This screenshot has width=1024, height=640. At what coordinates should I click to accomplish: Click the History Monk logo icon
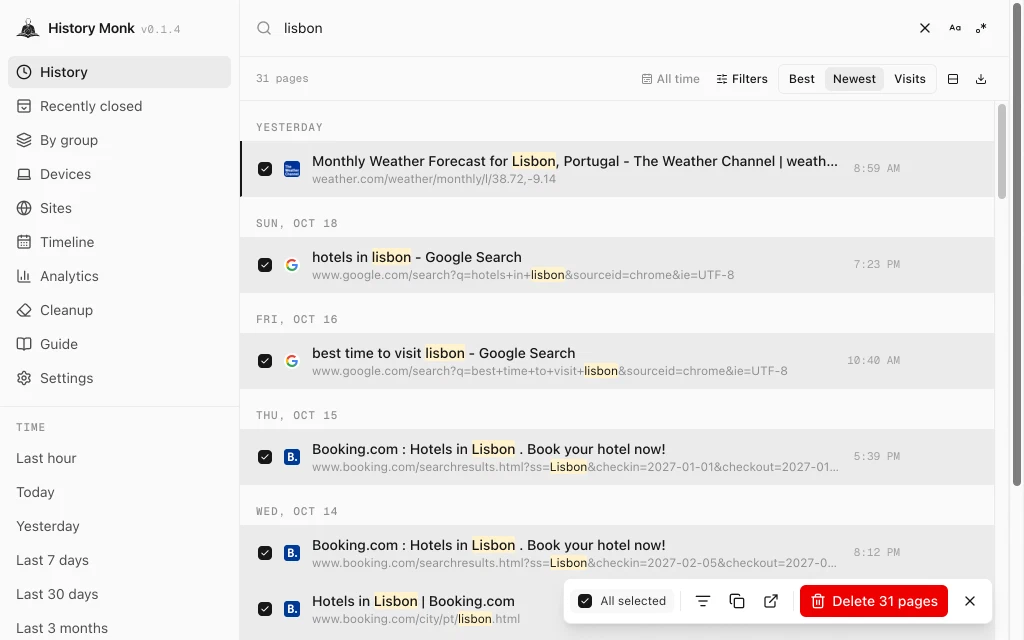click(27, 28)
